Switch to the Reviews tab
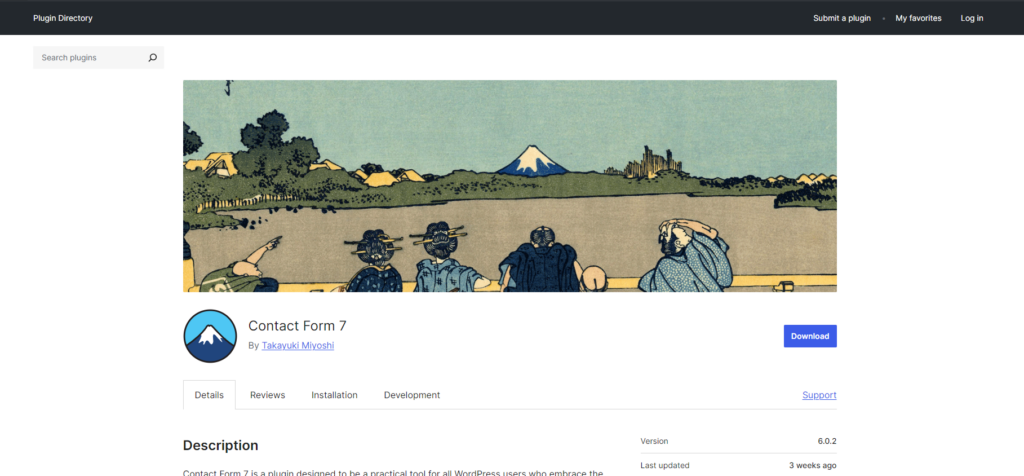 (x=268, y=395)
